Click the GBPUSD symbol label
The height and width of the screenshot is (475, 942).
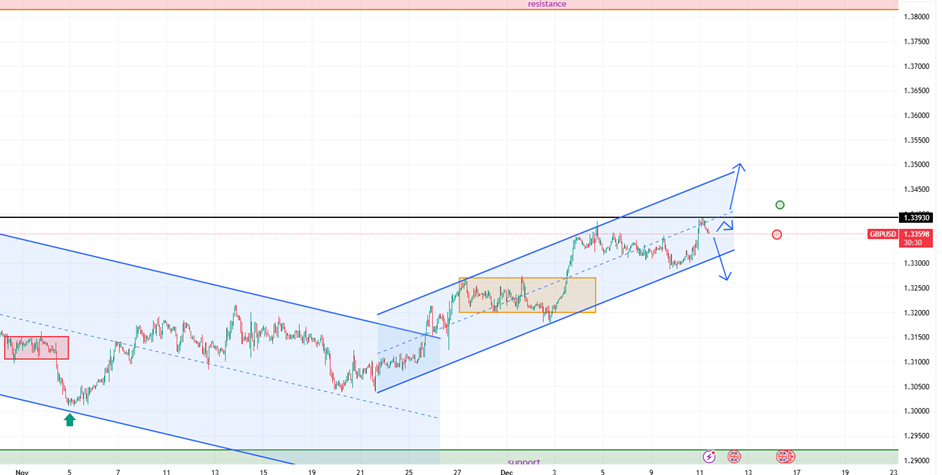coord(882,234)
